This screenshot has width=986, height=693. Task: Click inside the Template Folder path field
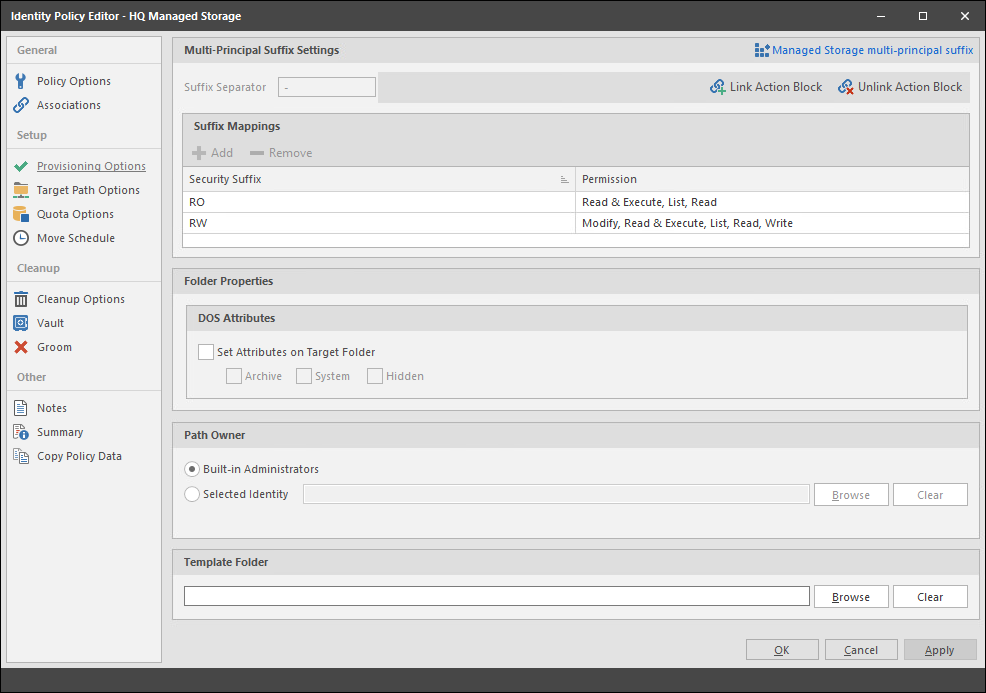point(496,597)
